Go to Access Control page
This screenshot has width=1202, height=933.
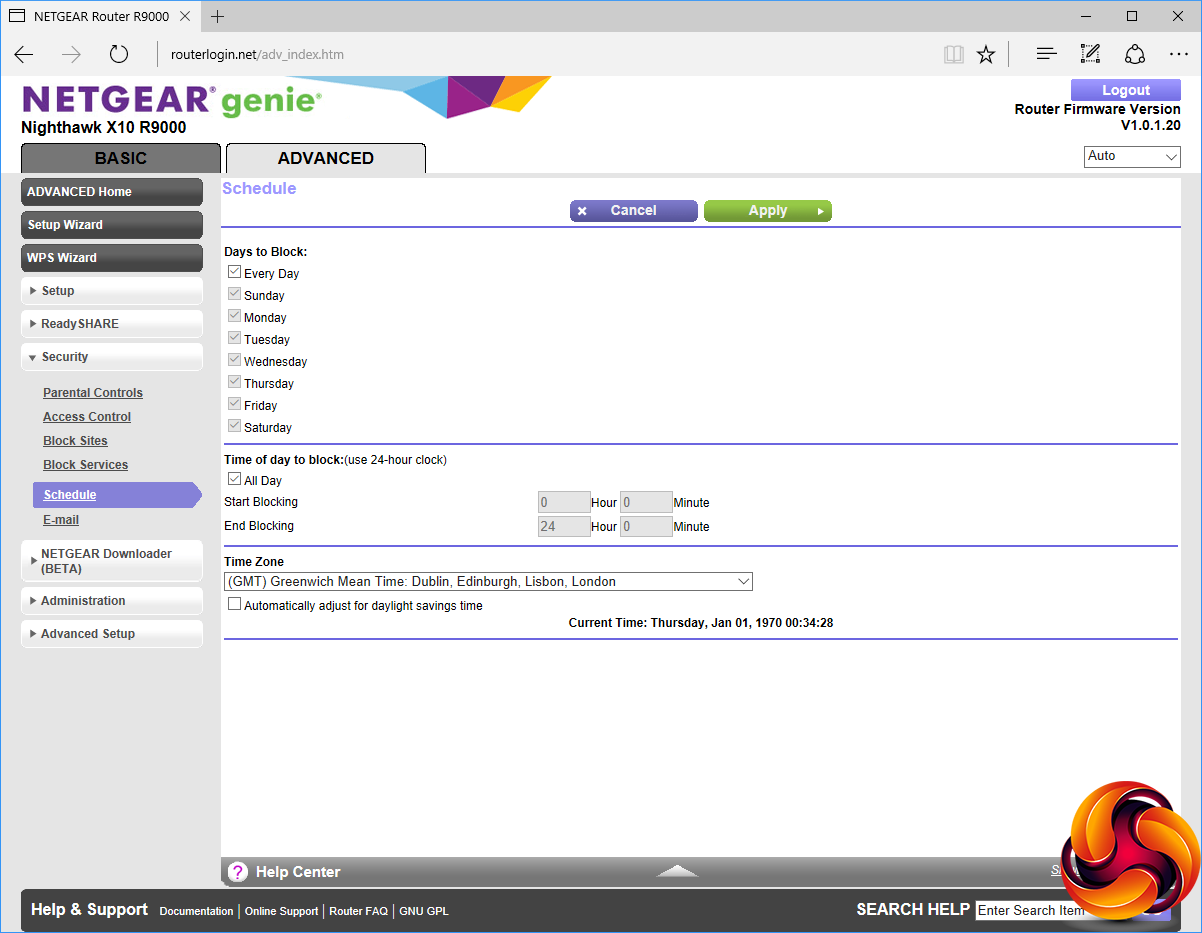[x=87, y=417]
